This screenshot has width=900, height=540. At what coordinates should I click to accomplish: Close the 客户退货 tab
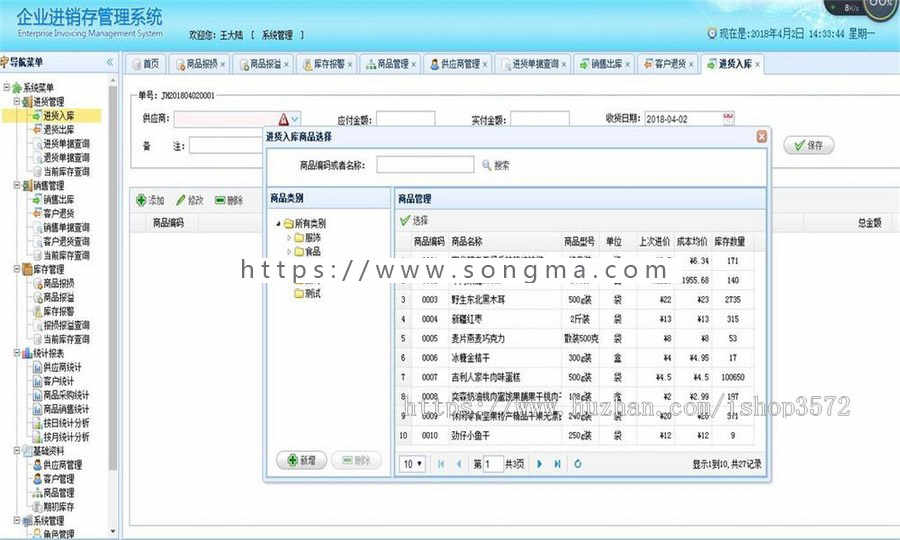[x=691, y=64]
